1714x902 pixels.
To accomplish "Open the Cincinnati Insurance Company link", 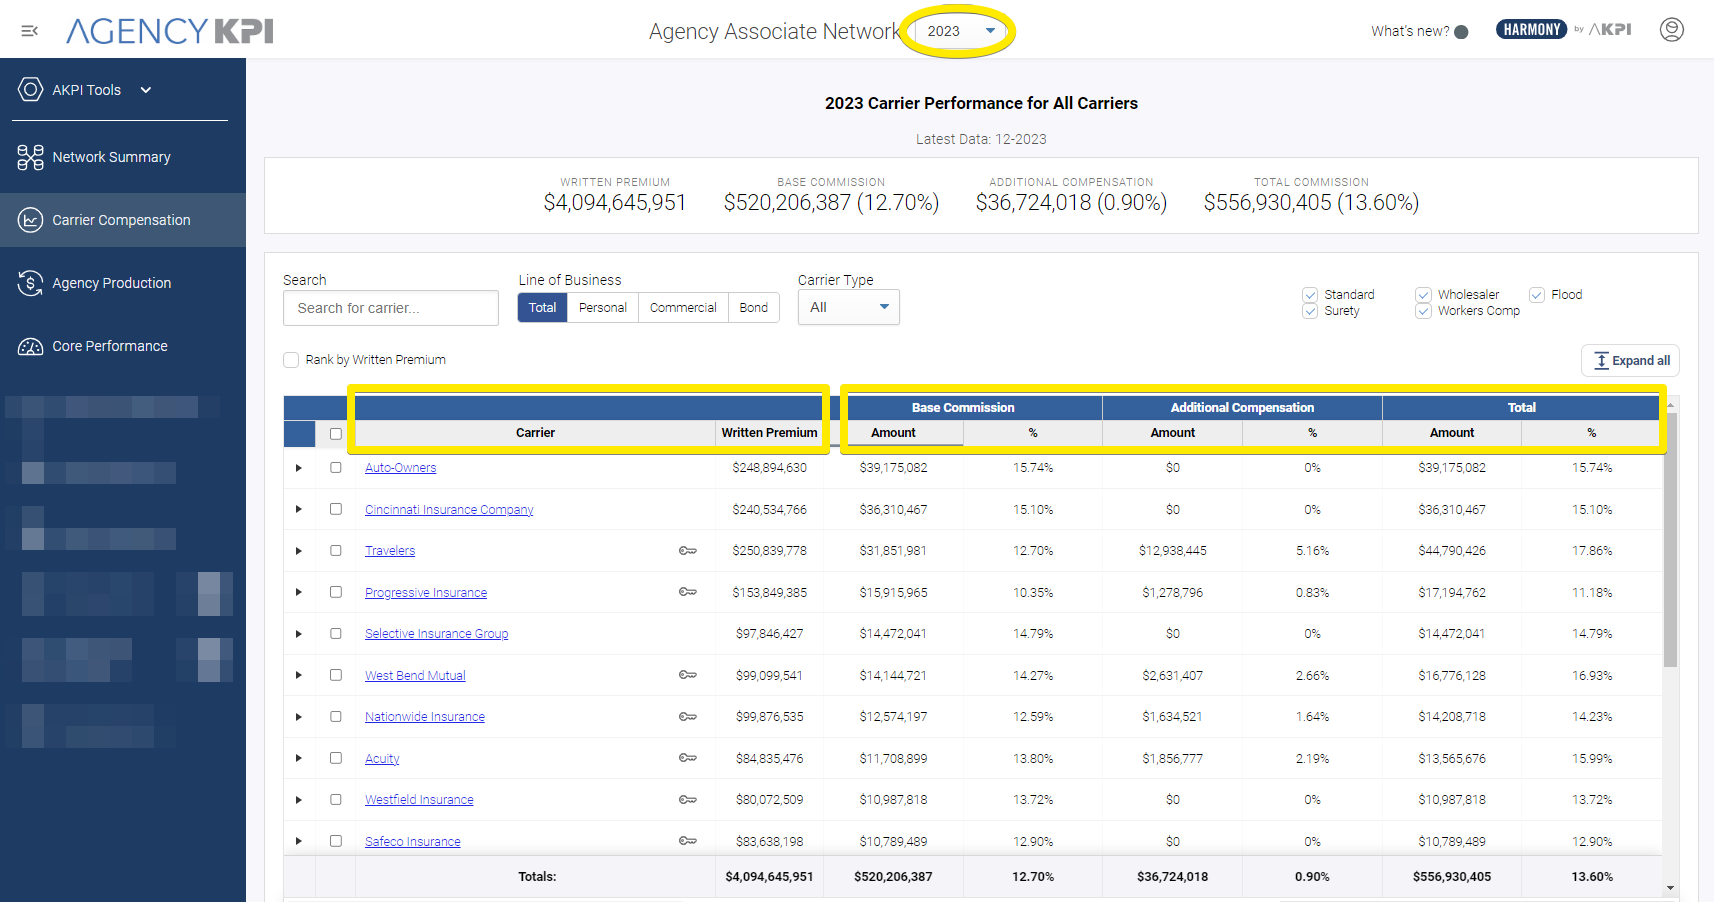I will (x=449, y=510).
